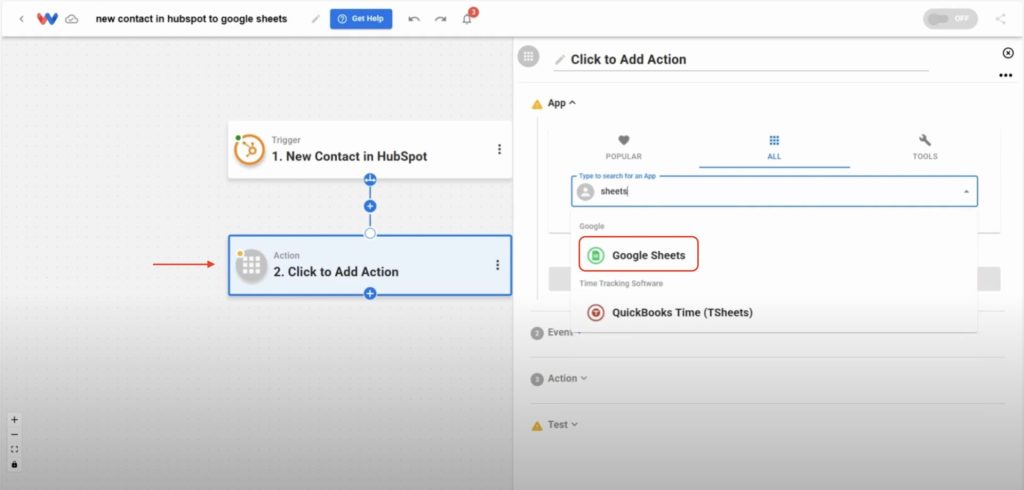
Task: Edit workflow name with pencil icon
Action: (316, 19)
